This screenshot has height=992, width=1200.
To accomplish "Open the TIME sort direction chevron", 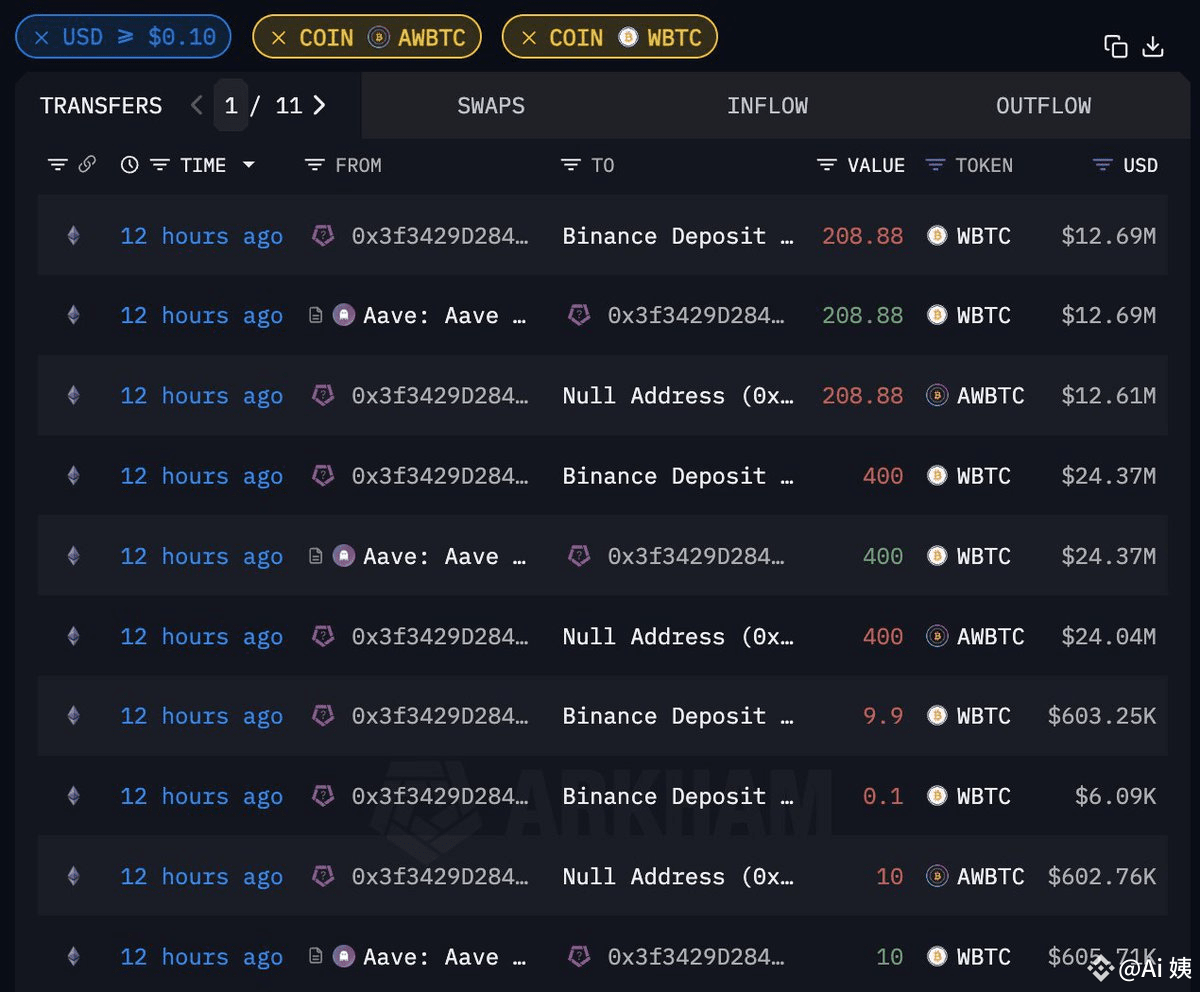I will click(x=248, y=166).
